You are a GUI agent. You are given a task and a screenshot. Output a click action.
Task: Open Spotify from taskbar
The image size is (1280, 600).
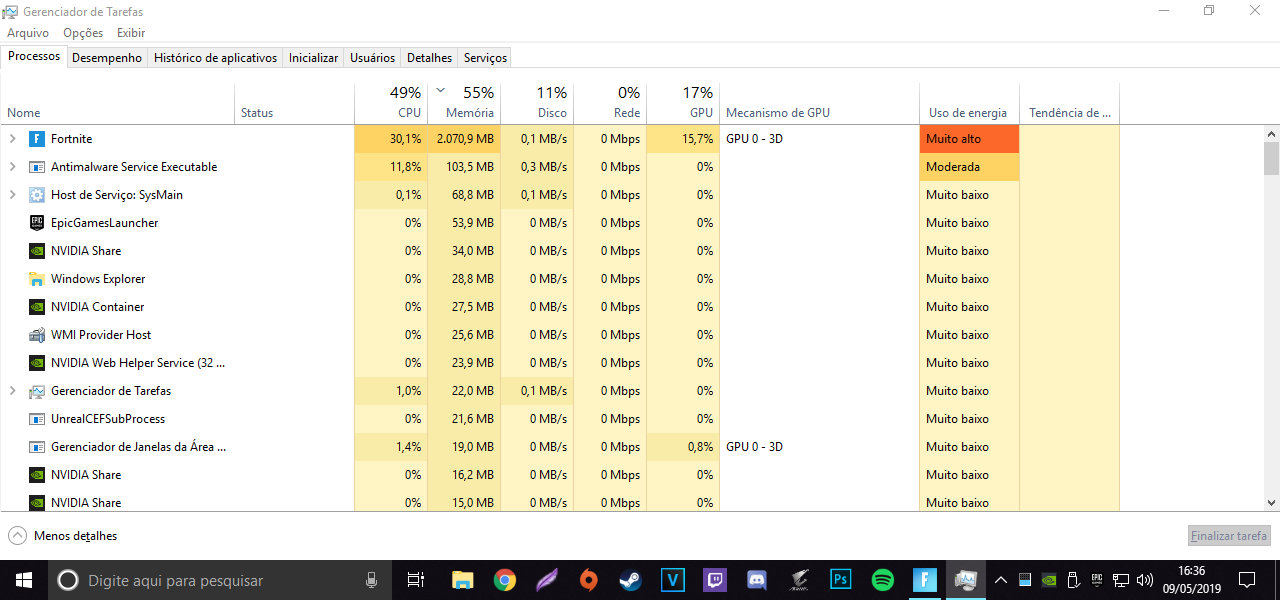click(x=882, y=580)
